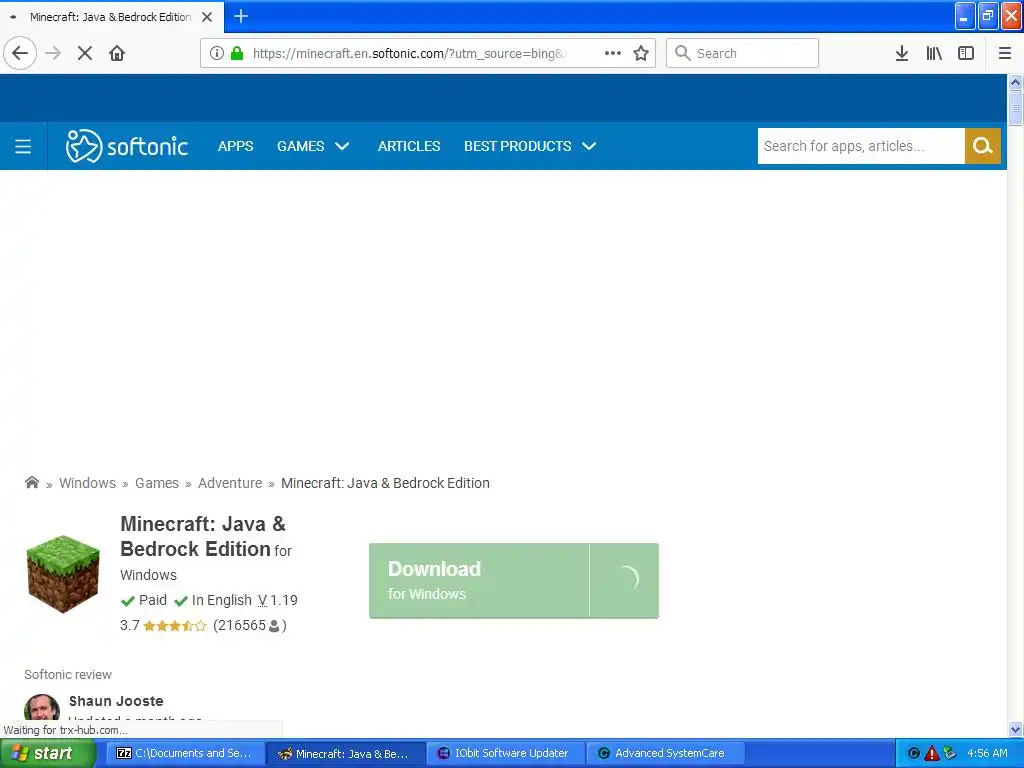Open the GAMES menu item

coord(300,146)
